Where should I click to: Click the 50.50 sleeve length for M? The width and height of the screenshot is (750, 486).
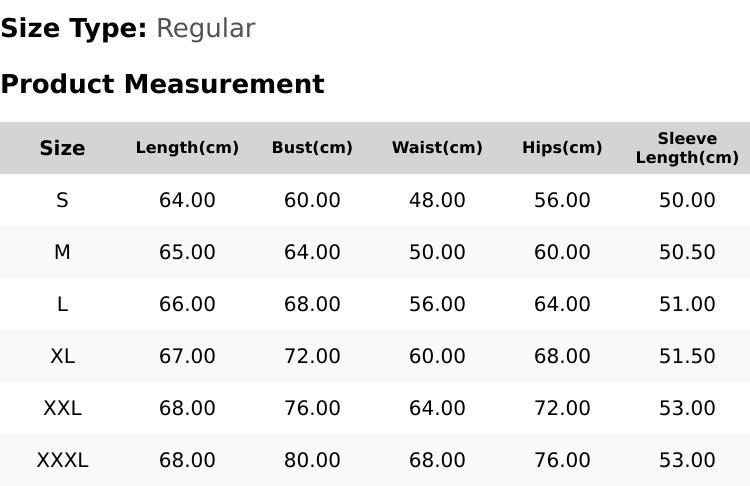tap(687, 252)
